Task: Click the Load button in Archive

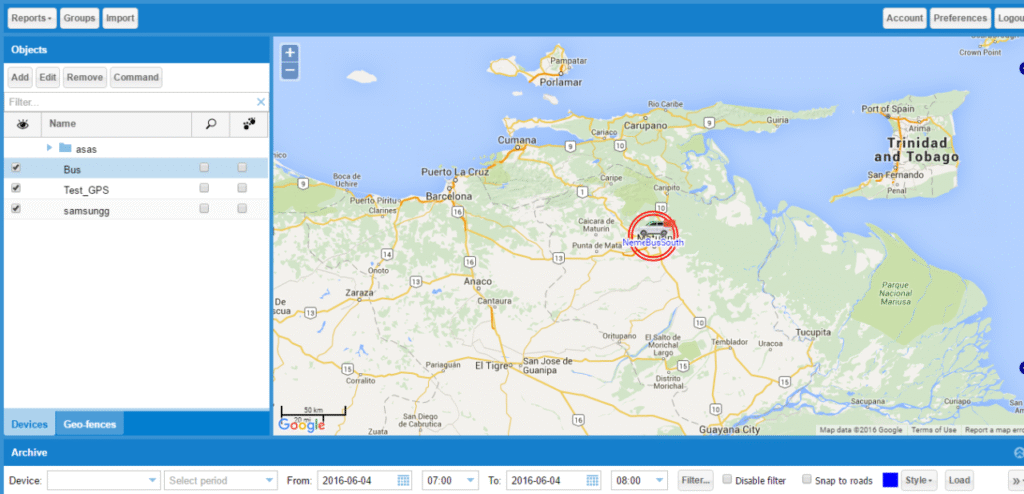Action: click(959, 480)
